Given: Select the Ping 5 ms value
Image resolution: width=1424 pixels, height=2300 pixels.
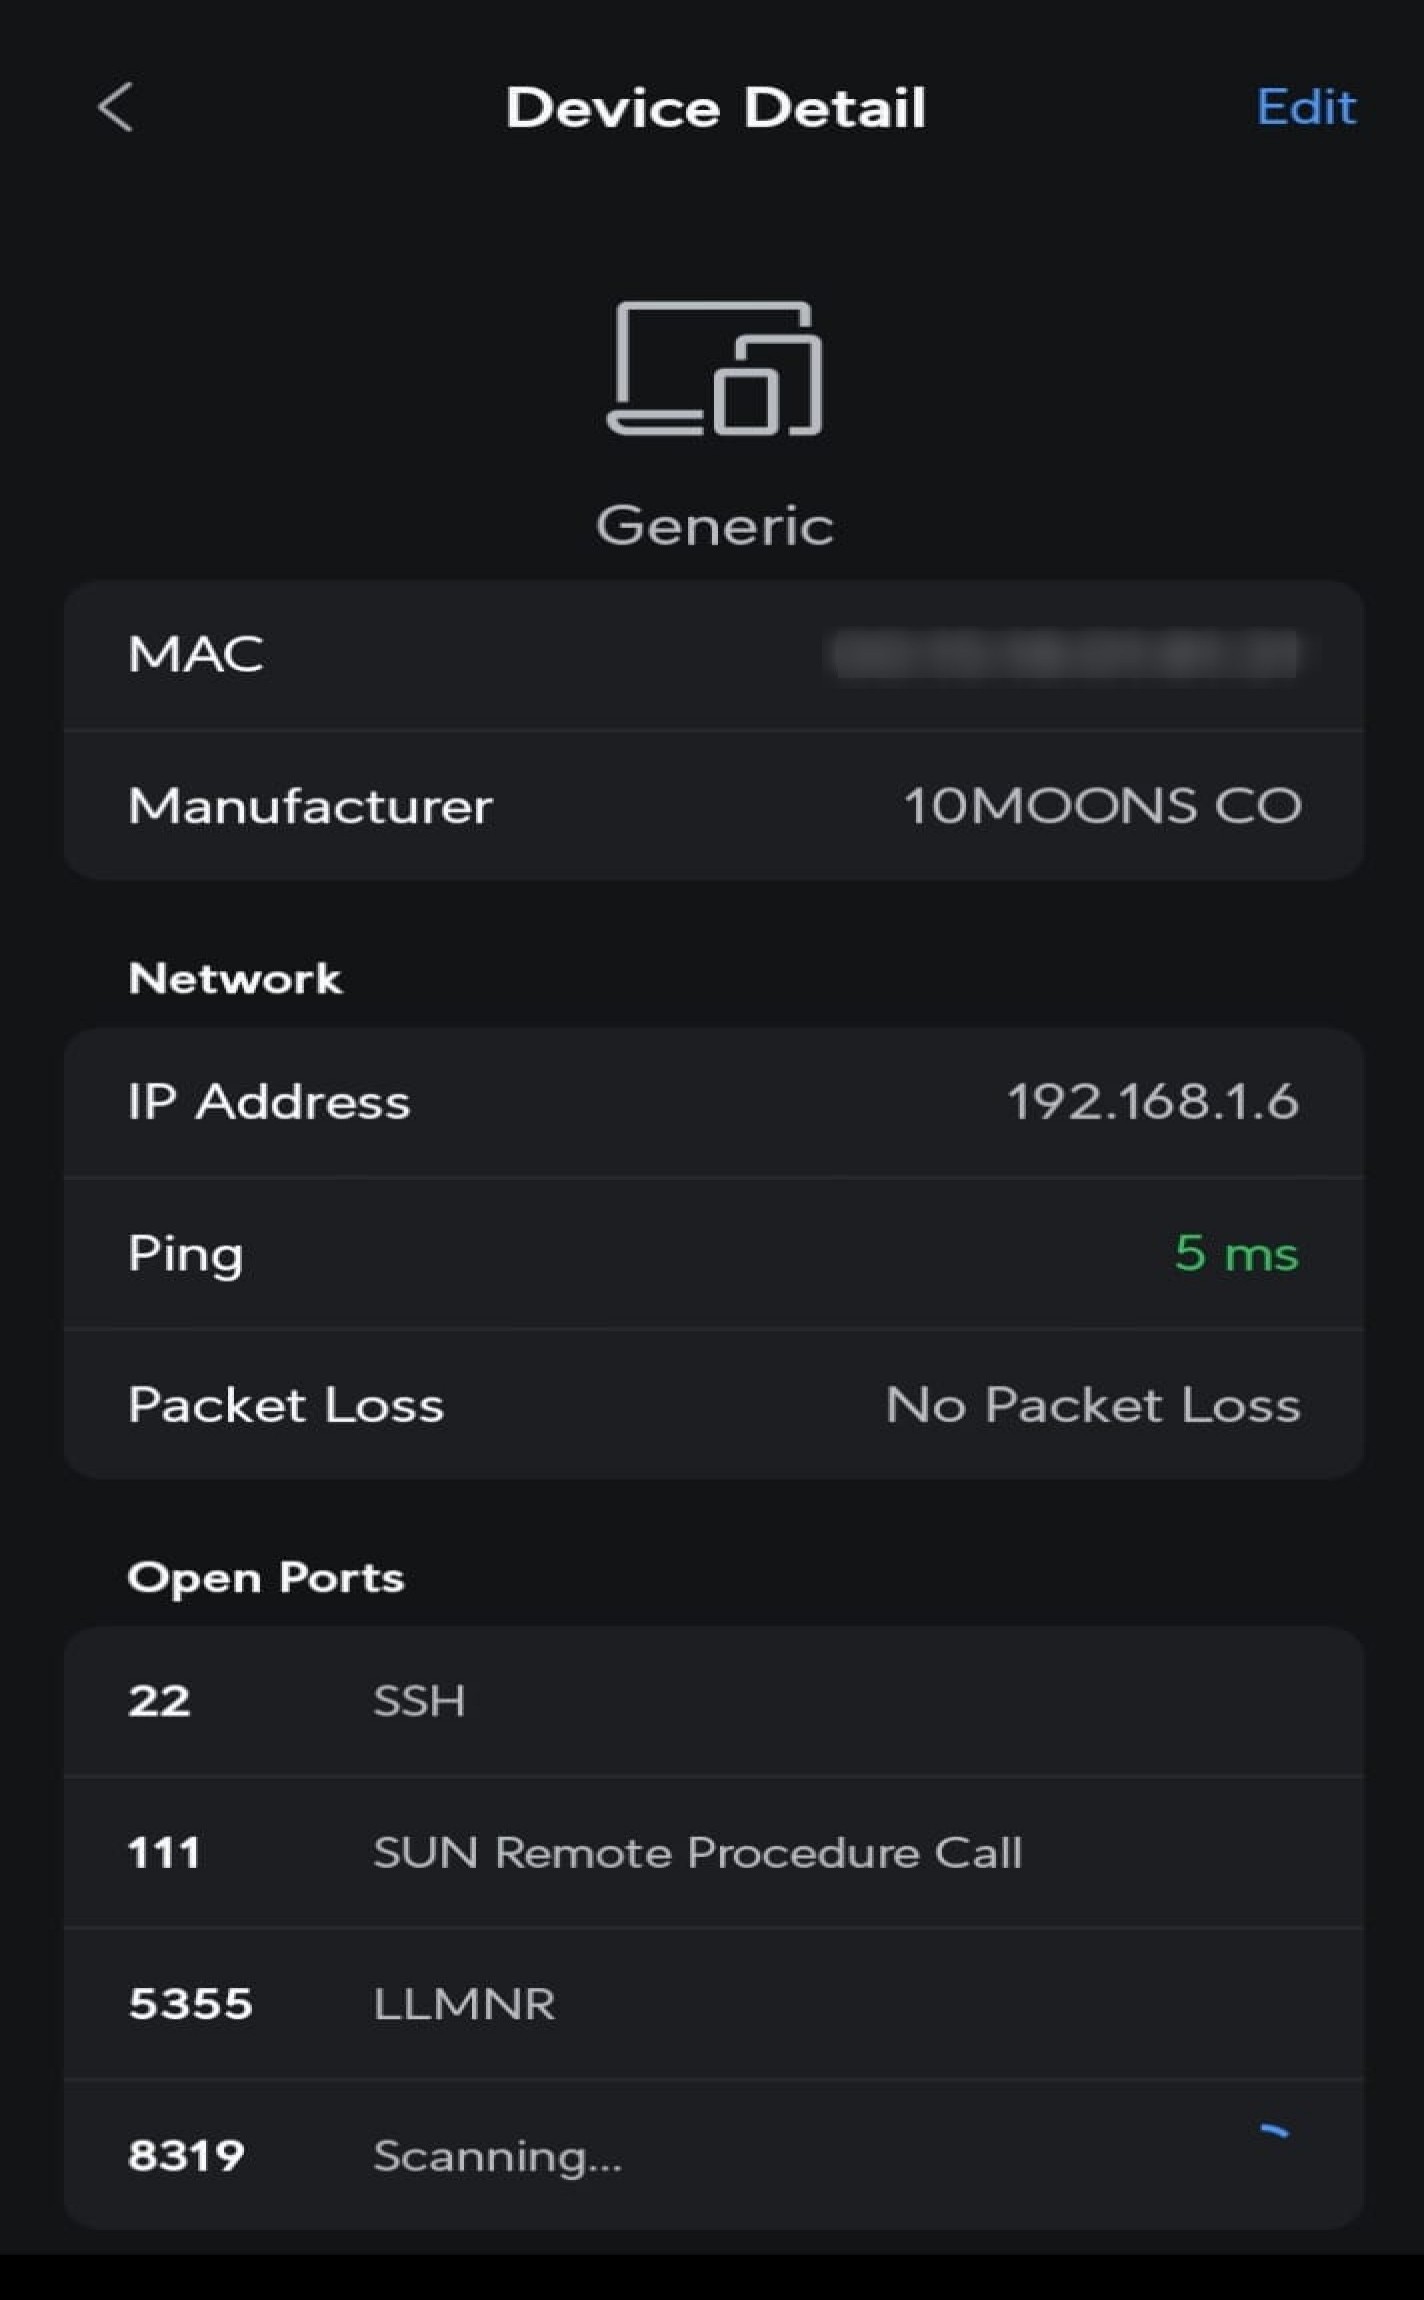Looking at the screenshot, I should tap(1236, 1253).
